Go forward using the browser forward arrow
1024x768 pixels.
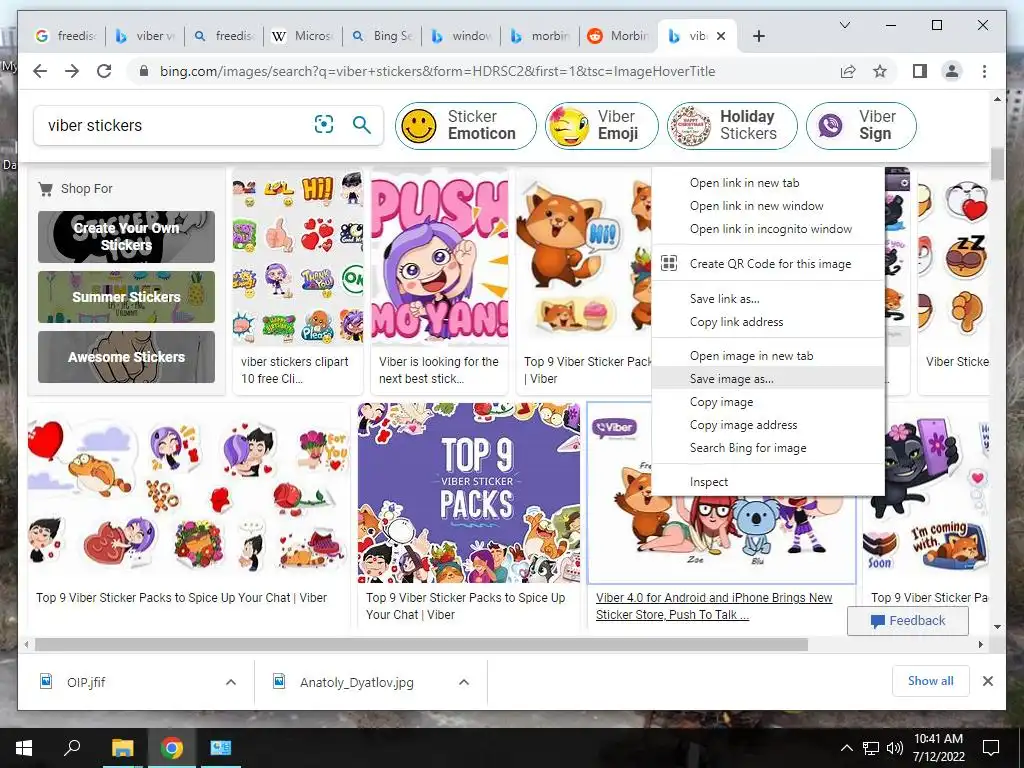pyautogui.click(x=72, y=71)
